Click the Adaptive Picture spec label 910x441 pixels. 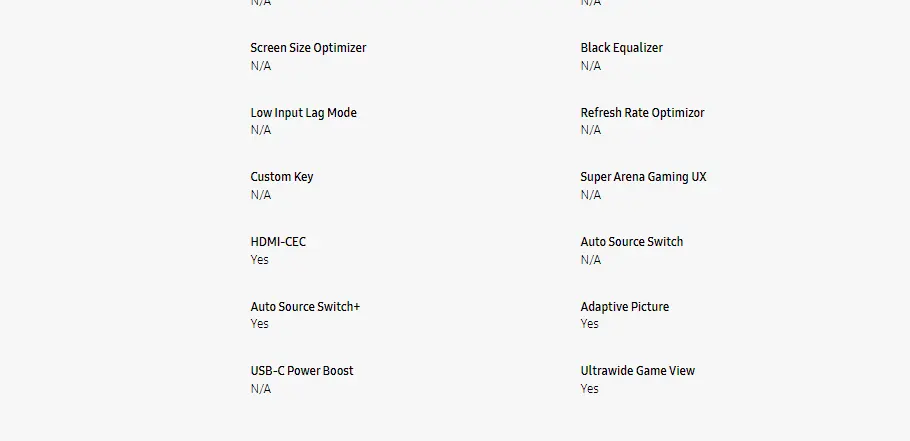click(x=624, y=307)
